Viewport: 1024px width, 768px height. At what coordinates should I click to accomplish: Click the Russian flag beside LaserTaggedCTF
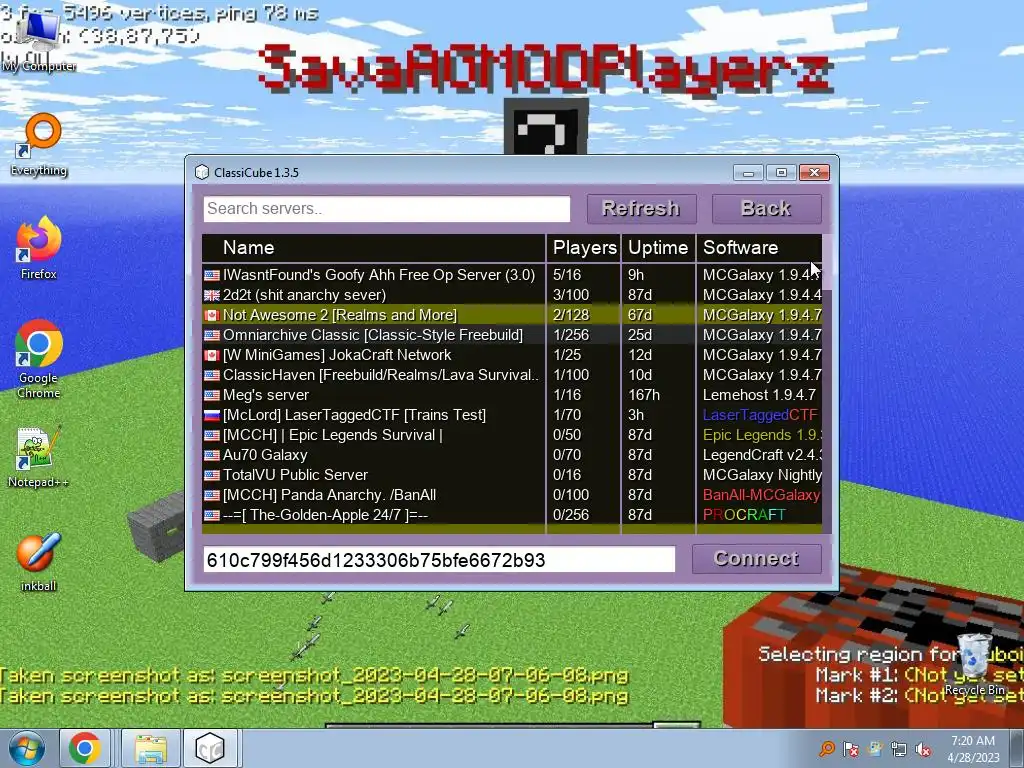click(x=212, y=415)
